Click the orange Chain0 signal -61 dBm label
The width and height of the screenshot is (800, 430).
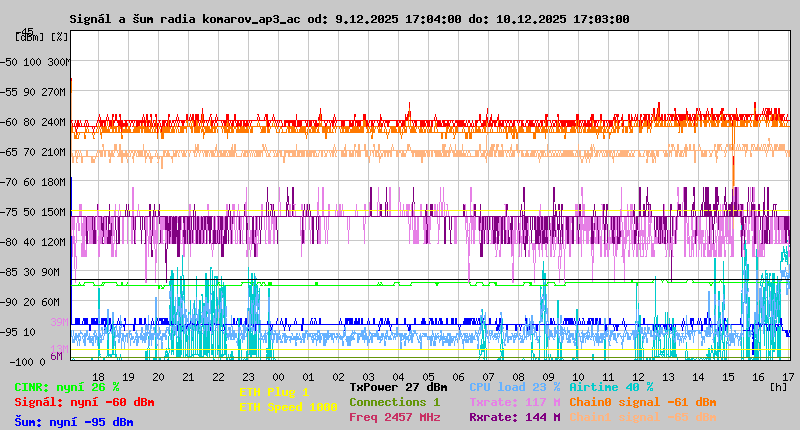point(643,402)
